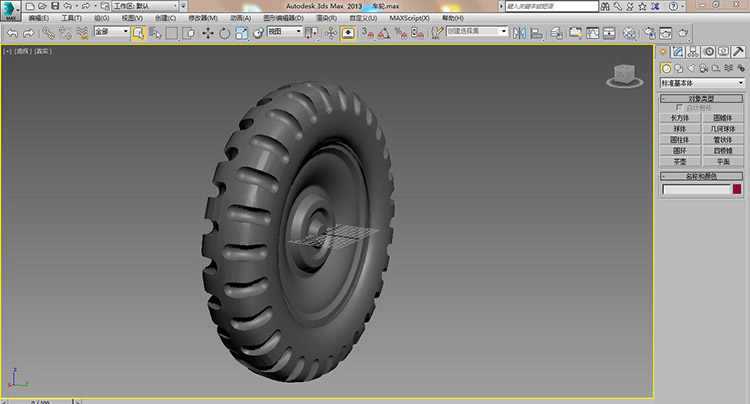Open the Modify panel tab icon
Viewport: 750px width, 404px height.
tap(678, 51)
